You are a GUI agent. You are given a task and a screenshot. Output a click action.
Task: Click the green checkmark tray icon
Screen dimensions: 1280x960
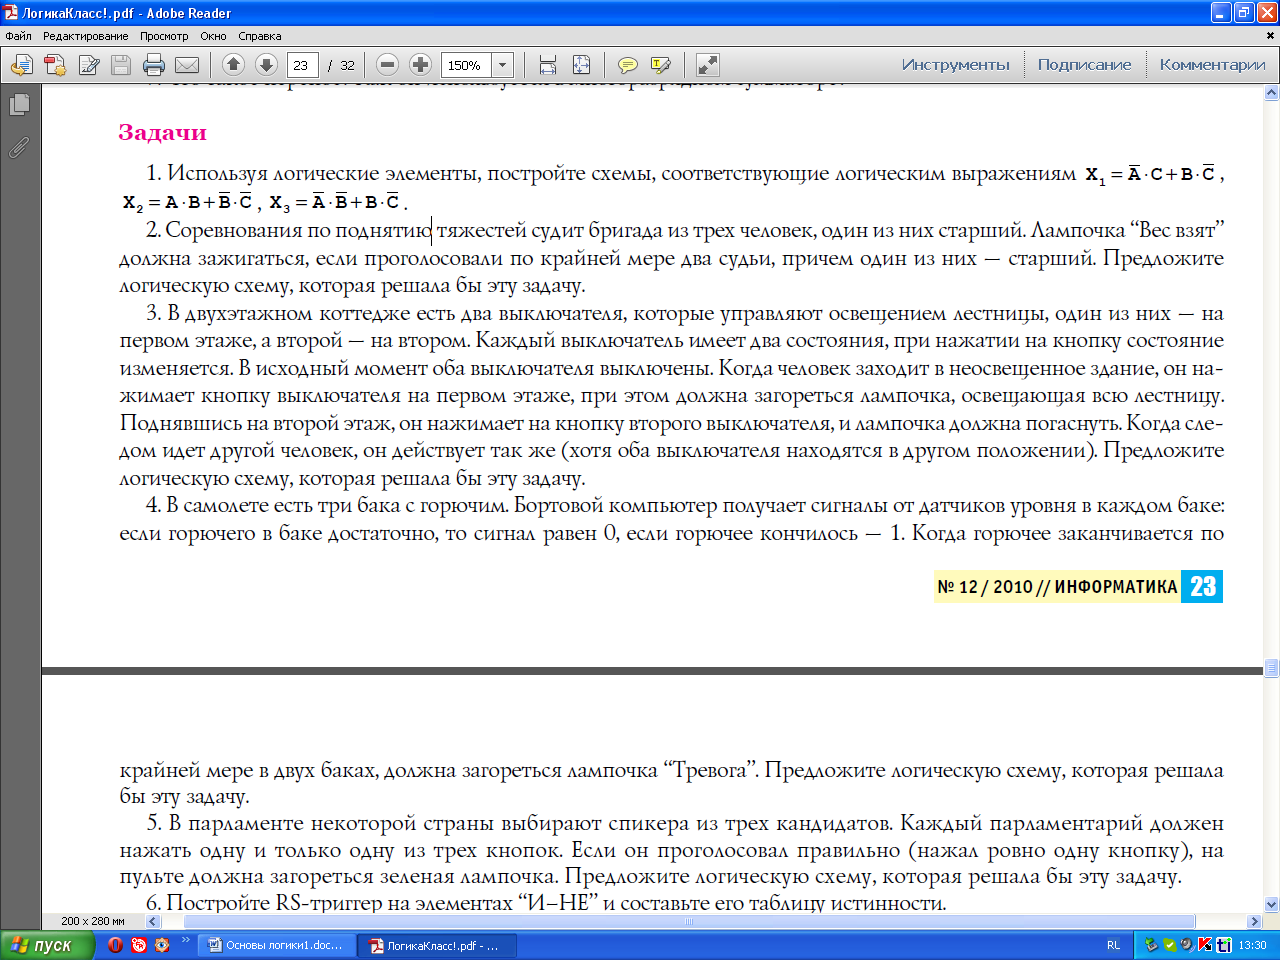tap(1169, 945)
